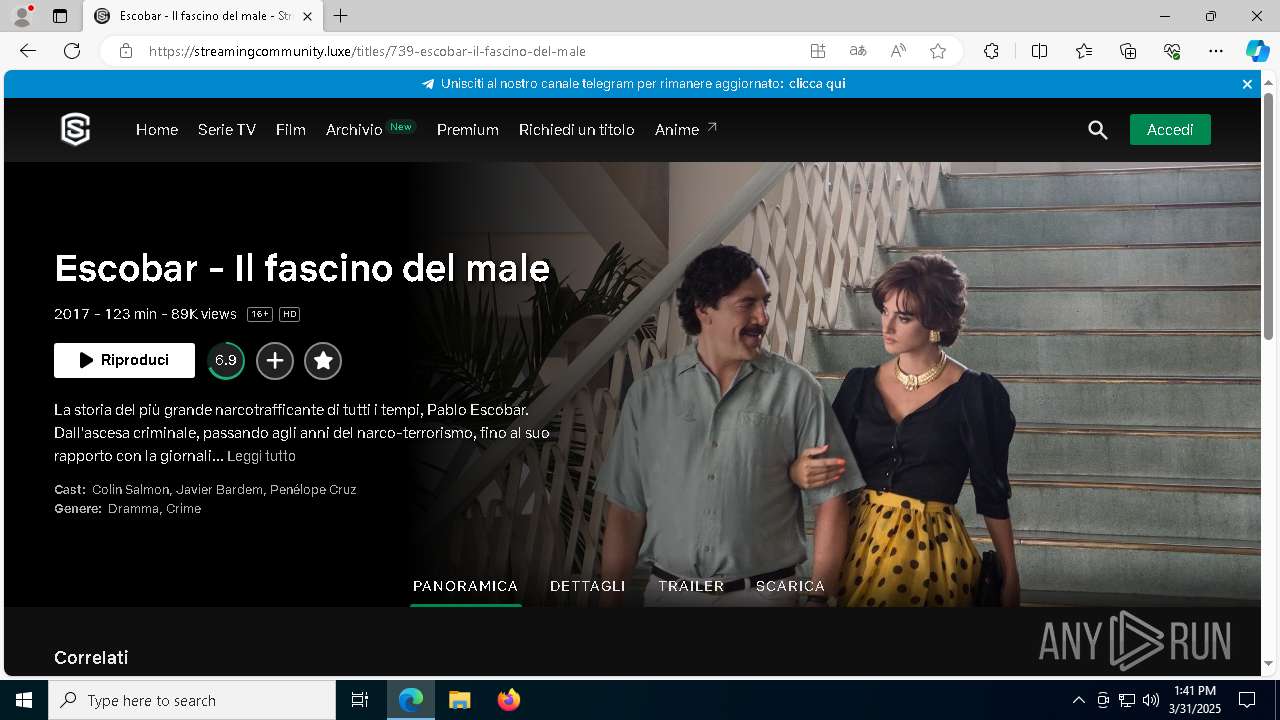The height and width of the screenshot is (720, 1280).
Task: Go to Home in site navigation
Action: pos(157,130)
